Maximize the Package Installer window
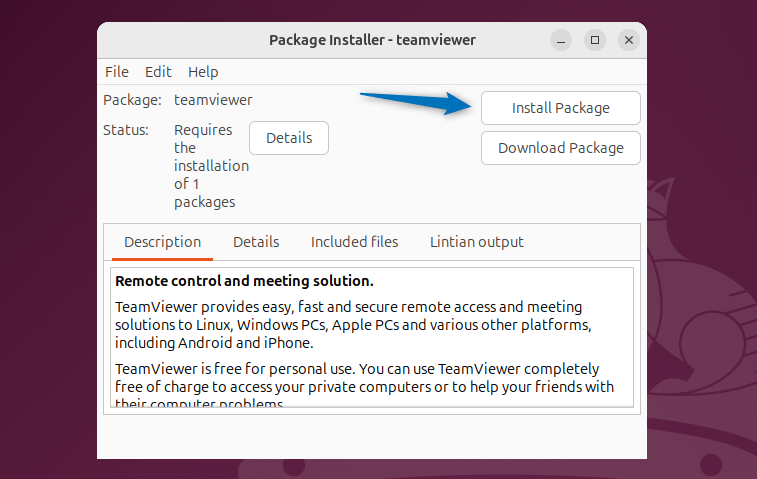This screenshot has width=757, height=479. click(x=595, y=40)
